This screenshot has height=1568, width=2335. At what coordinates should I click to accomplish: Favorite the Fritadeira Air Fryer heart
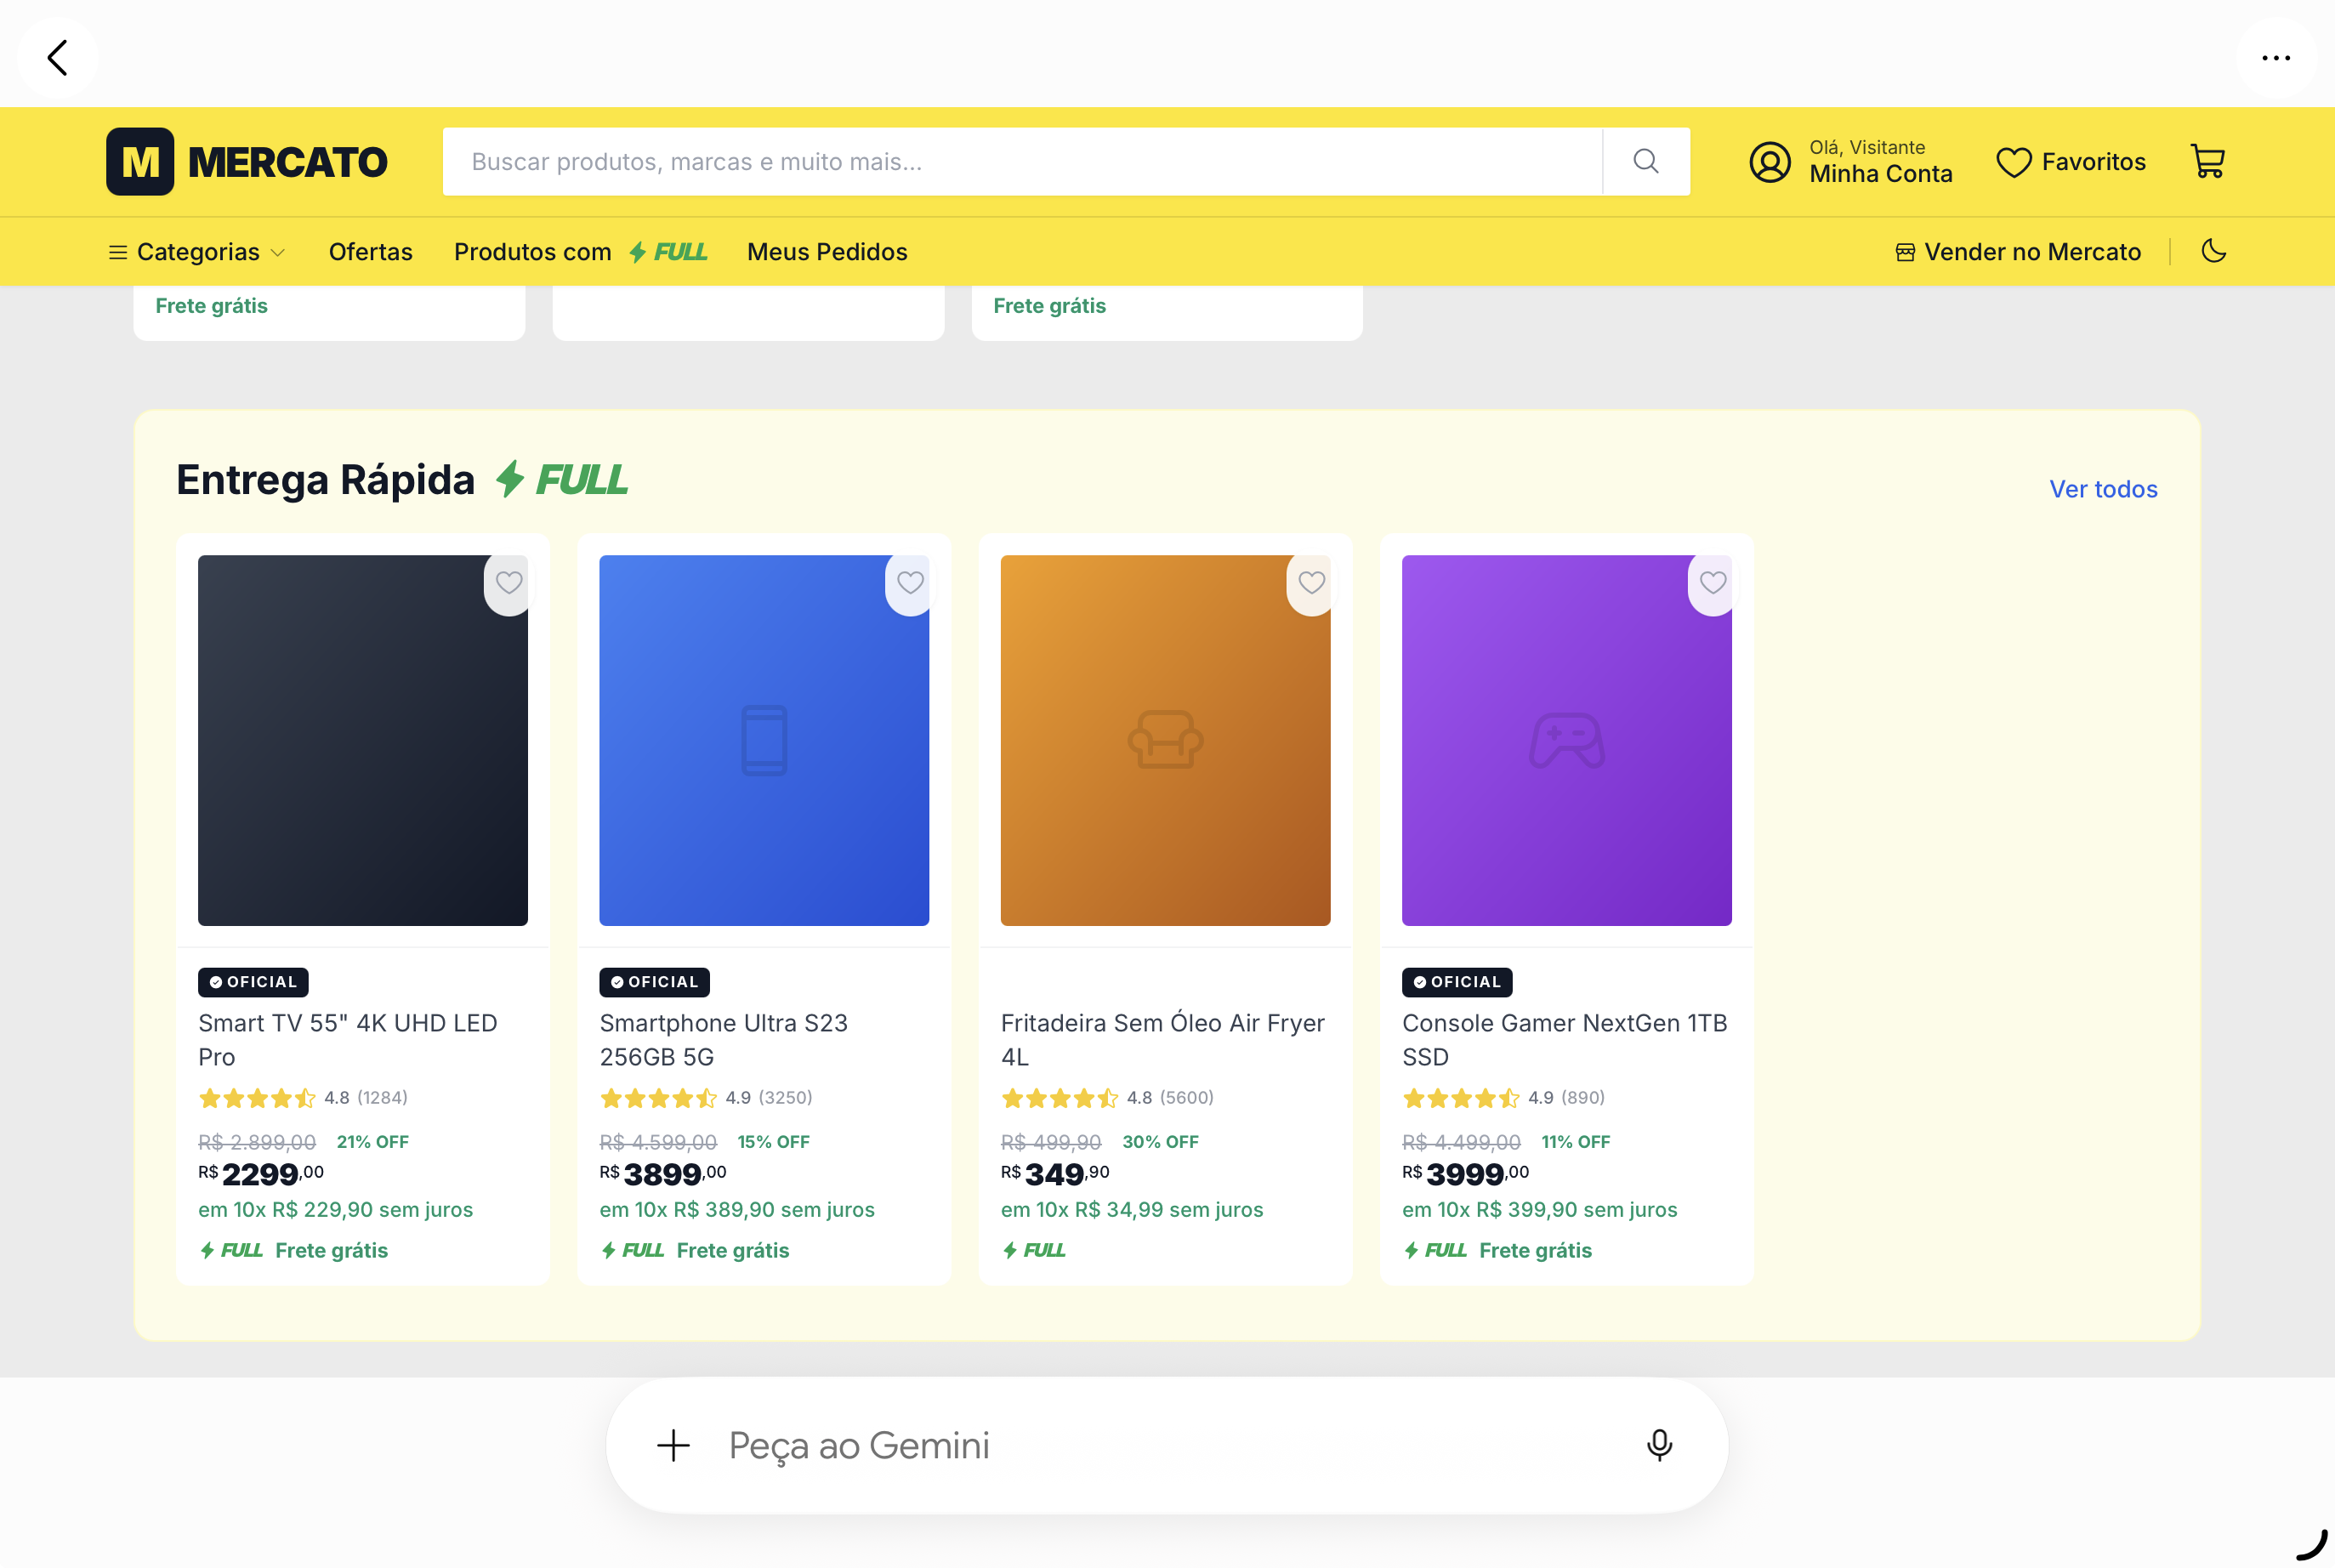1311,582
